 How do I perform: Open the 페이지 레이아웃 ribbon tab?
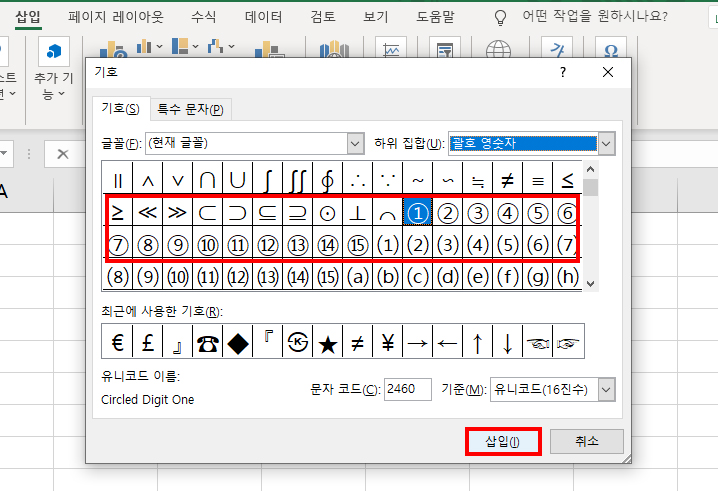[x=116, y=17]
